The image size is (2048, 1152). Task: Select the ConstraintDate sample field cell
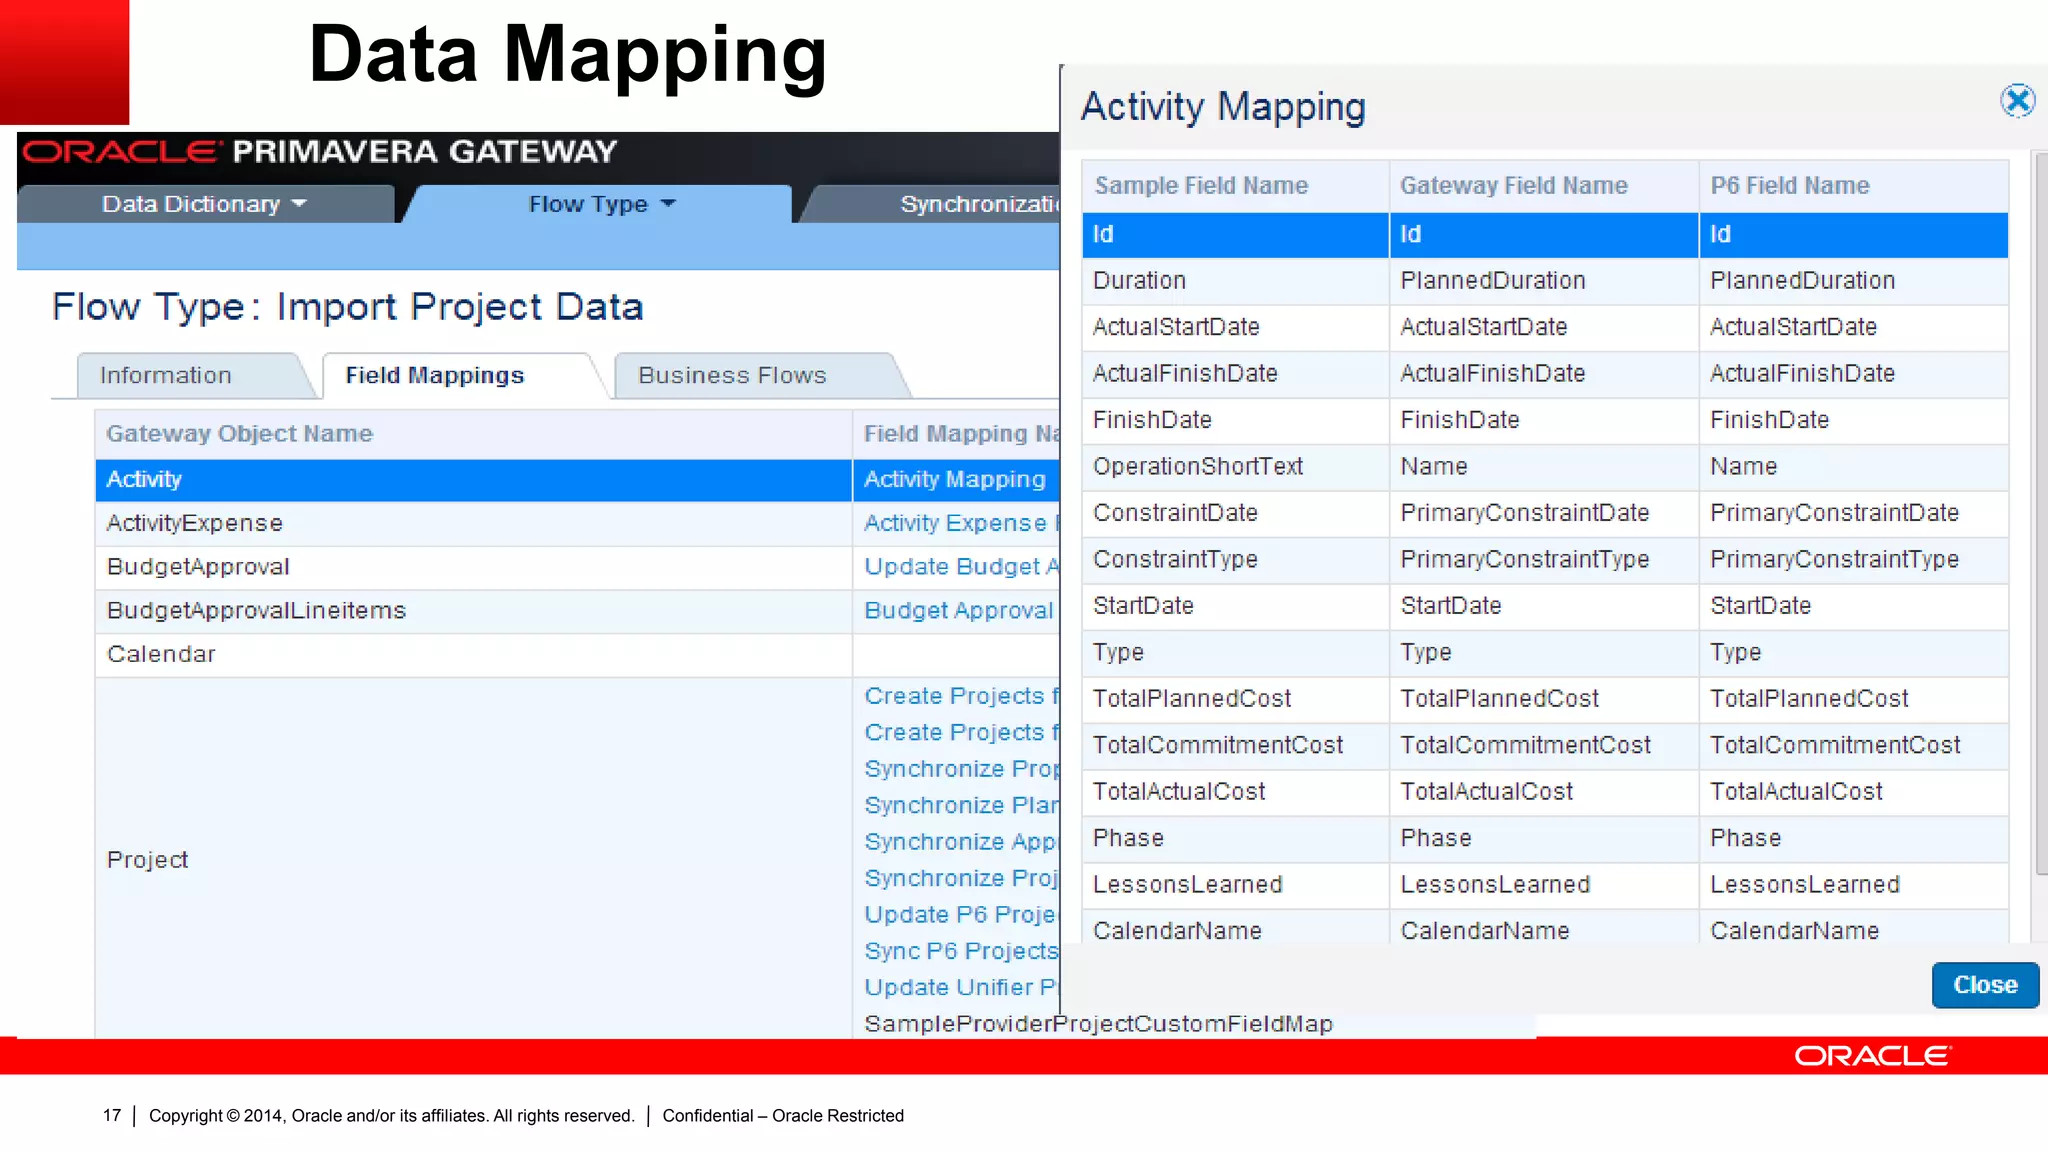1235,513
